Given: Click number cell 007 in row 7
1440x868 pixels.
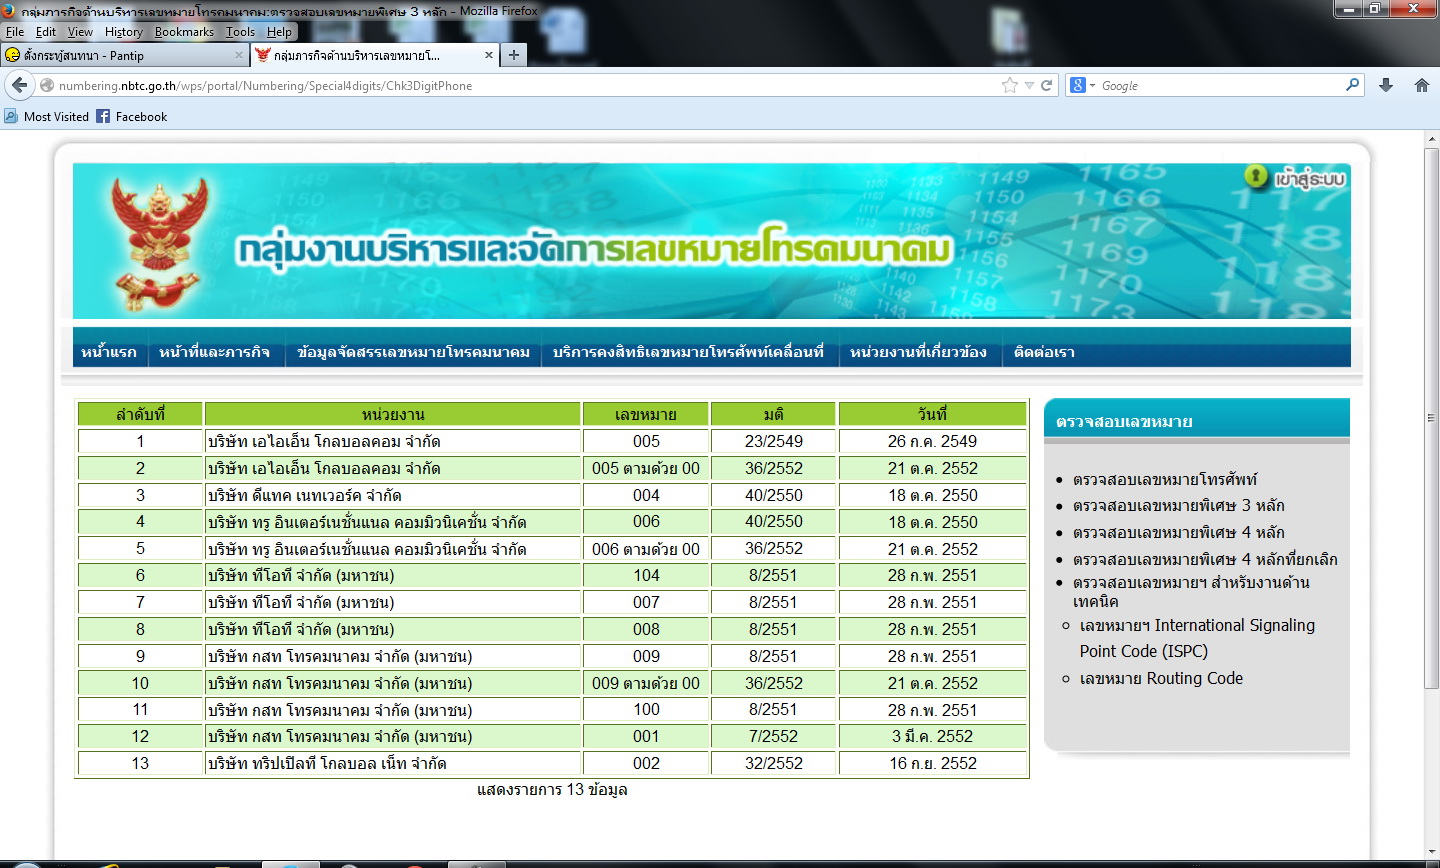Looking at the screenshot, I should (646, 602).
